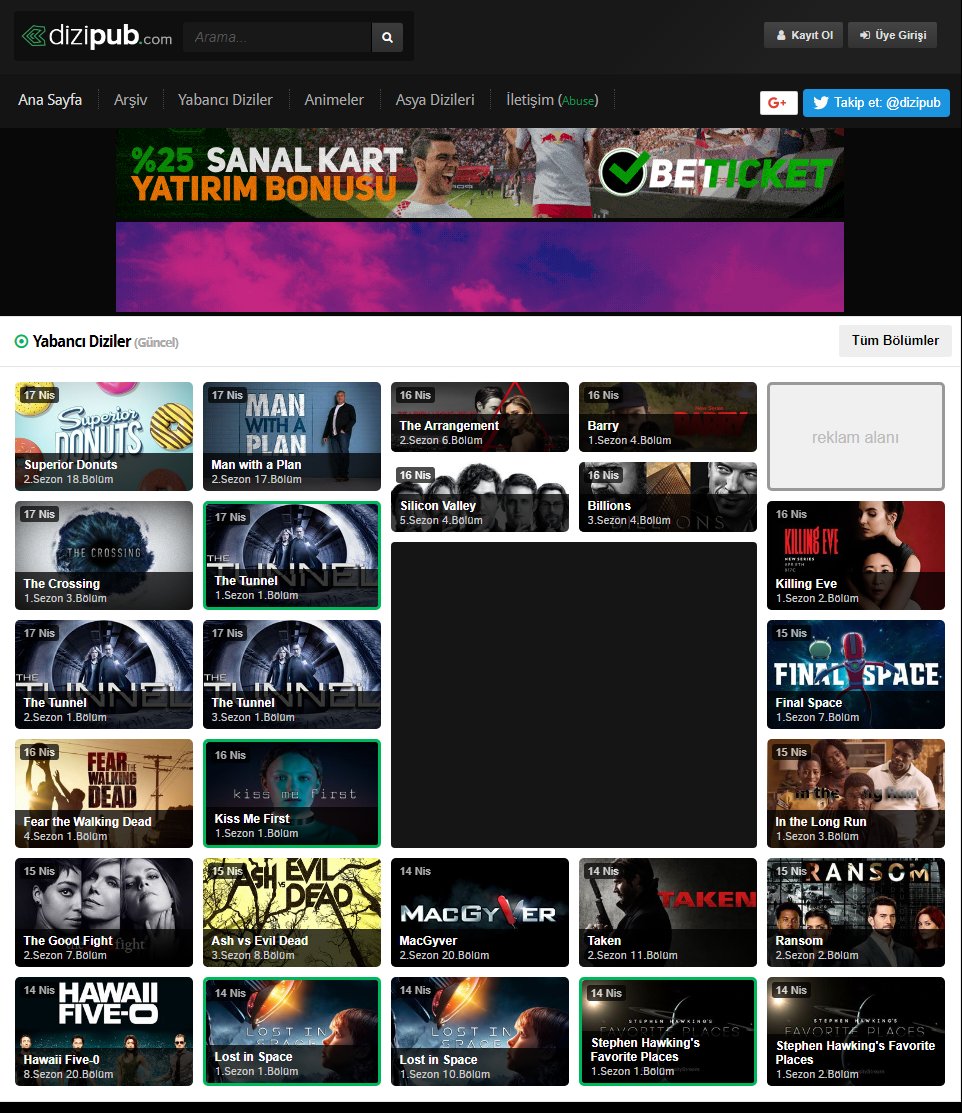Click the Yabancı Diziler (Güncel) heading
This screenshot has width=962, height=1113.
(x=105, y=341)
